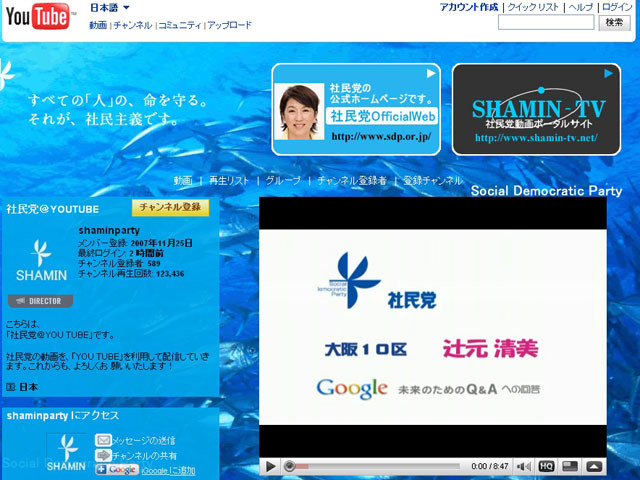Switch to the グループ tab
This screenshot has height=480, width=640.
[283, 180]
